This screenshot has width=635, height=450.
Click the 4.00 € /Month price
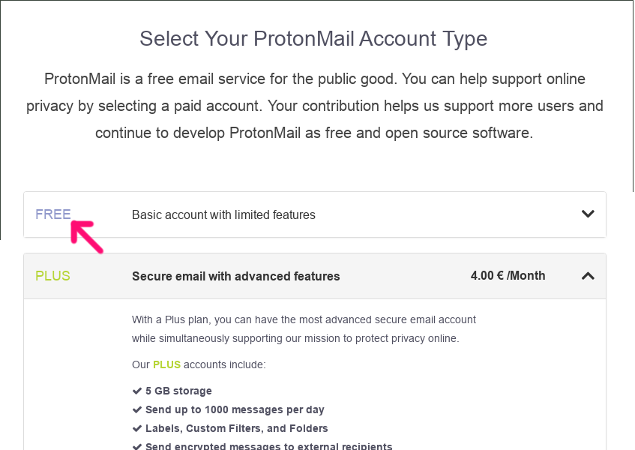point(508,276)
